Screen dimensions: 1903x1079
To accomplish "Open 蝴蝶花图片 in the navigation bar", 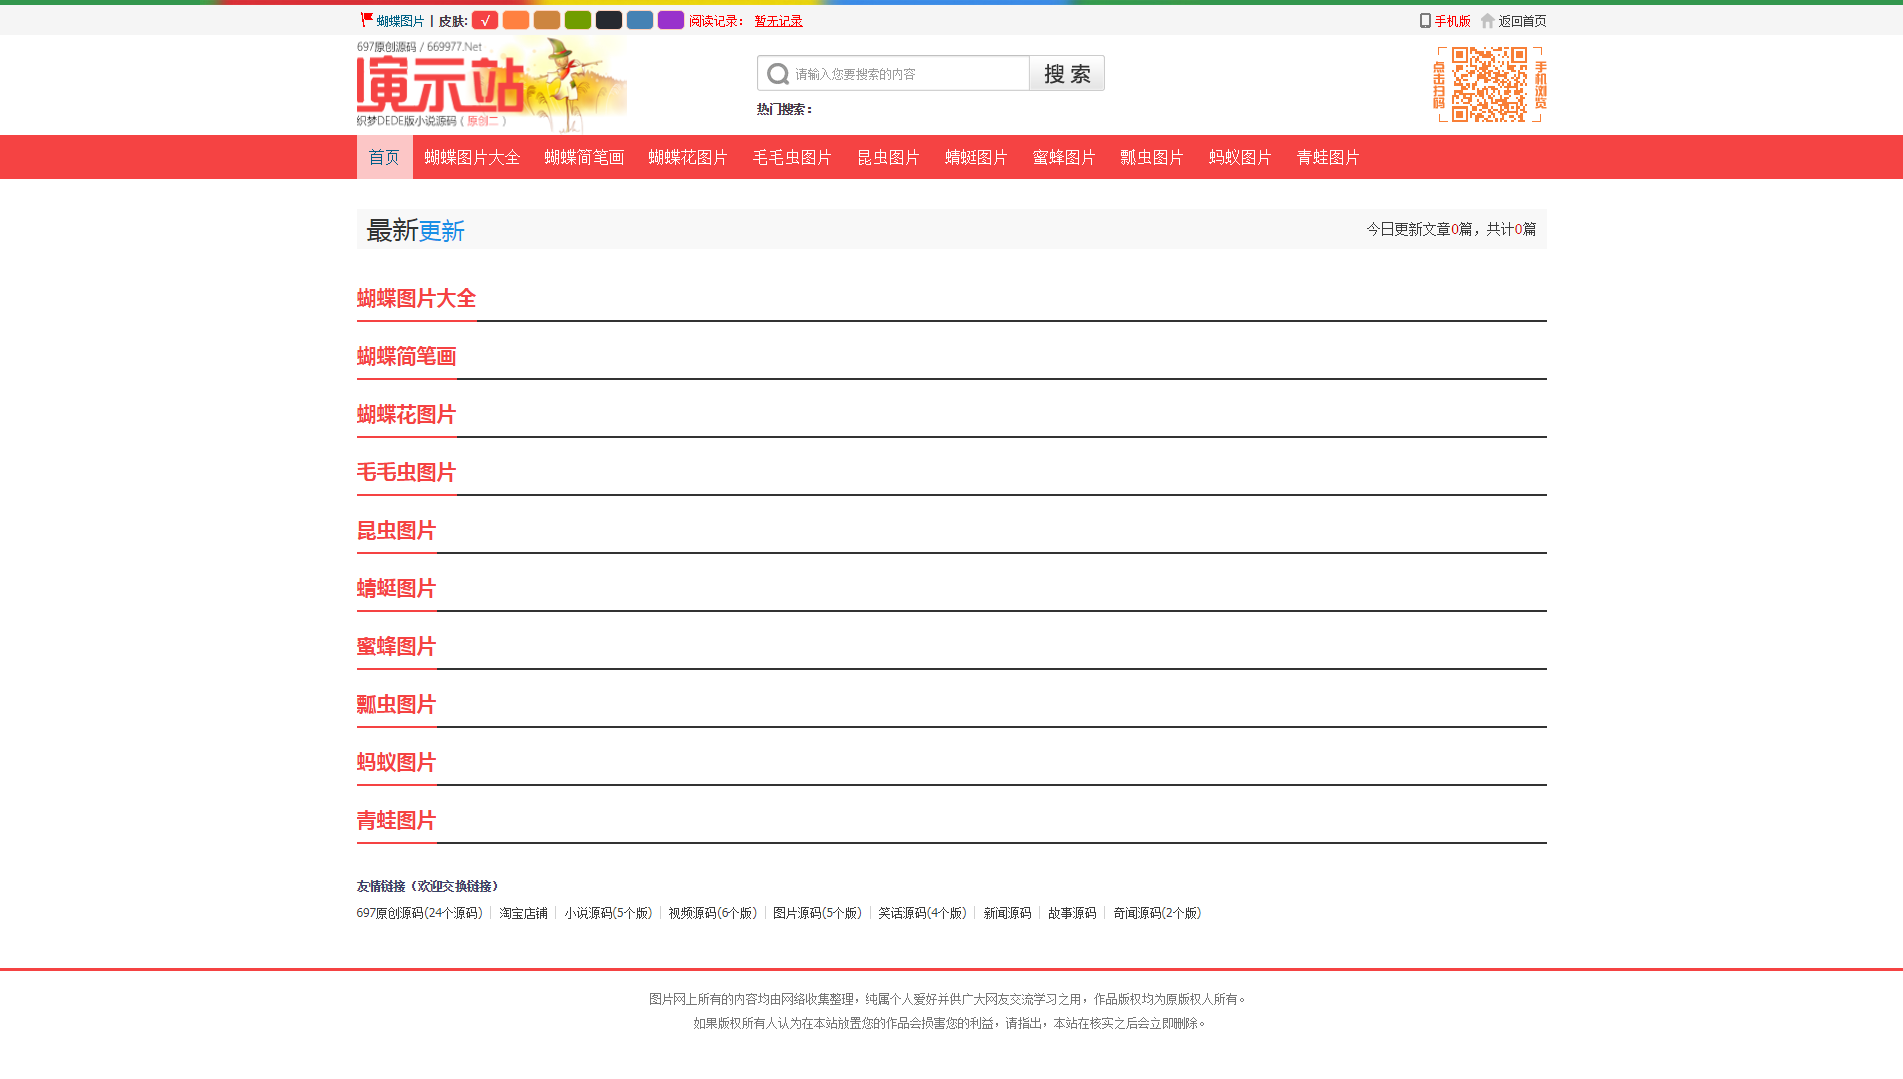I will point(688,157).
